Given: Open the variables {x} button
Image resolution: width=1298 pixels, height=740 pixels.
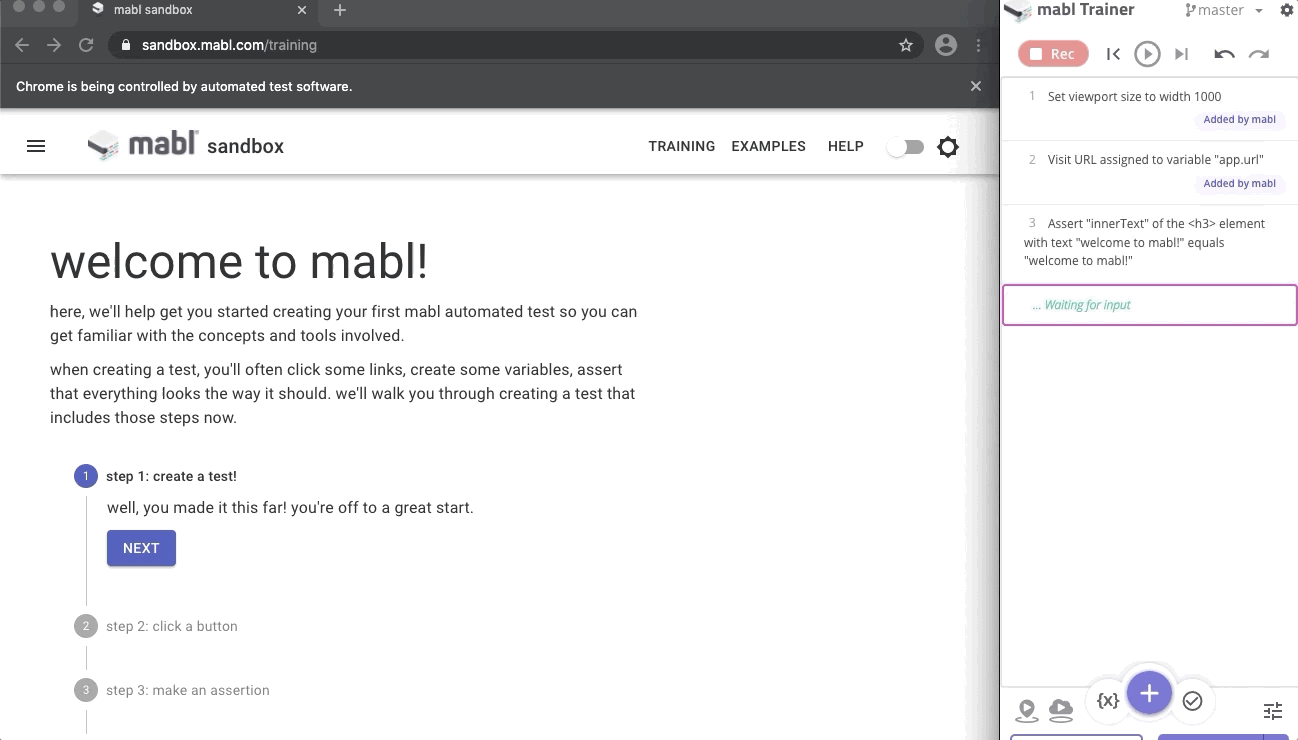Looking at the screenshot, I should 1108,701.
